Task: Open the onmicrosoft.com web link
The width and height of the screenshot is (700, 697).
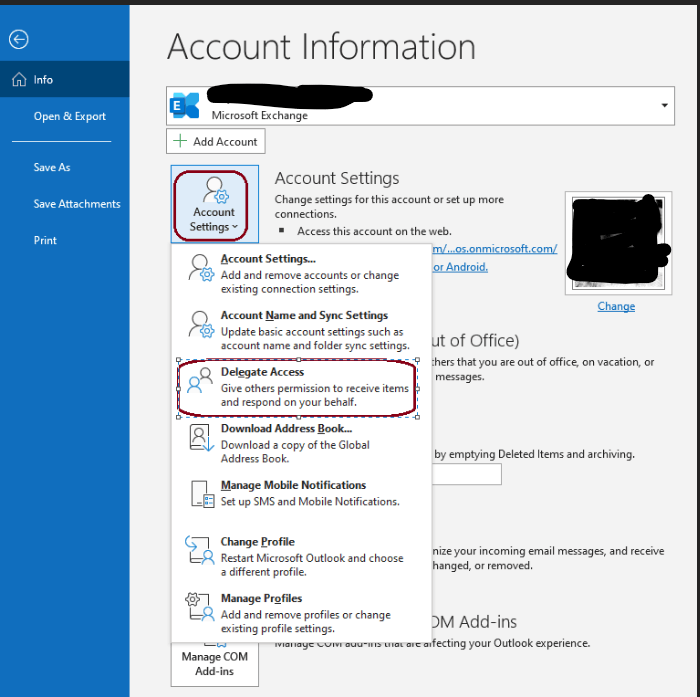Action: pyautogui.click(x=495, y=249)
